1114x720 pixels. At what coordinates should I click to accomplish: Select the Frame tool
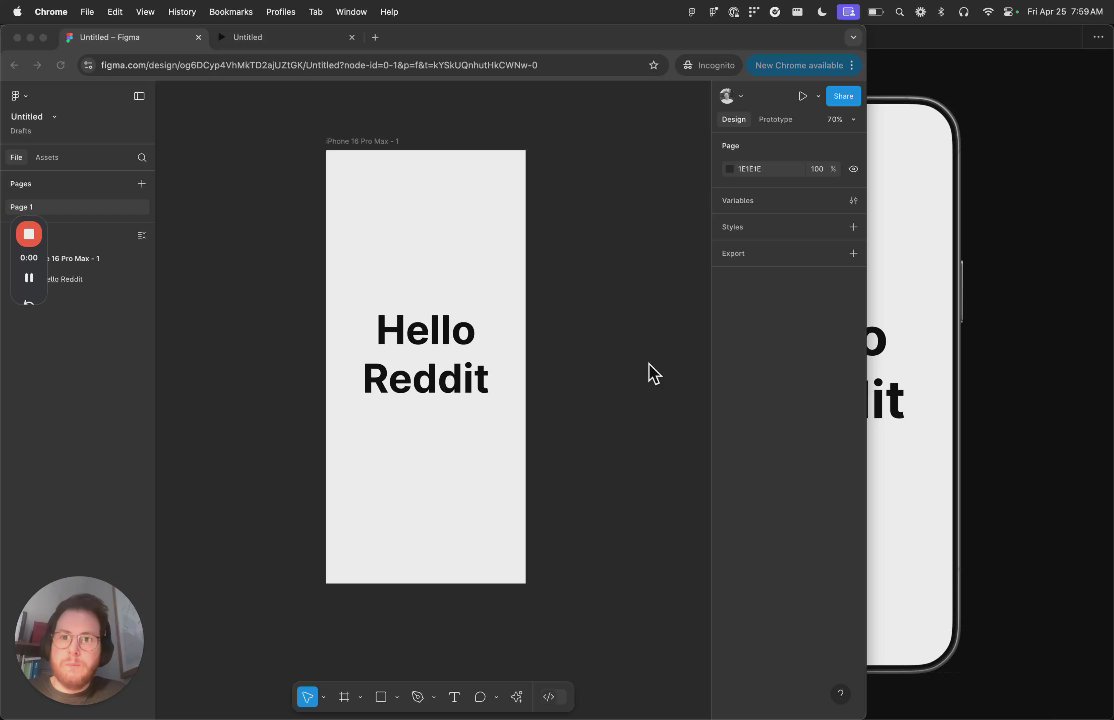[344, 697]
